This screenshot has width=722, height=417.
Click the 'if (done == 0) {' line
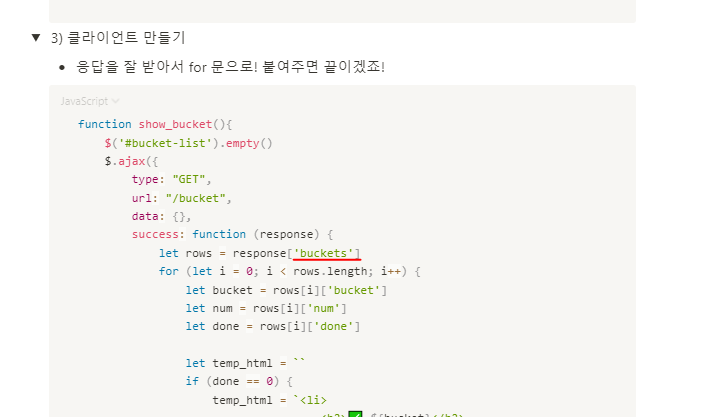[x=239, y=382]
